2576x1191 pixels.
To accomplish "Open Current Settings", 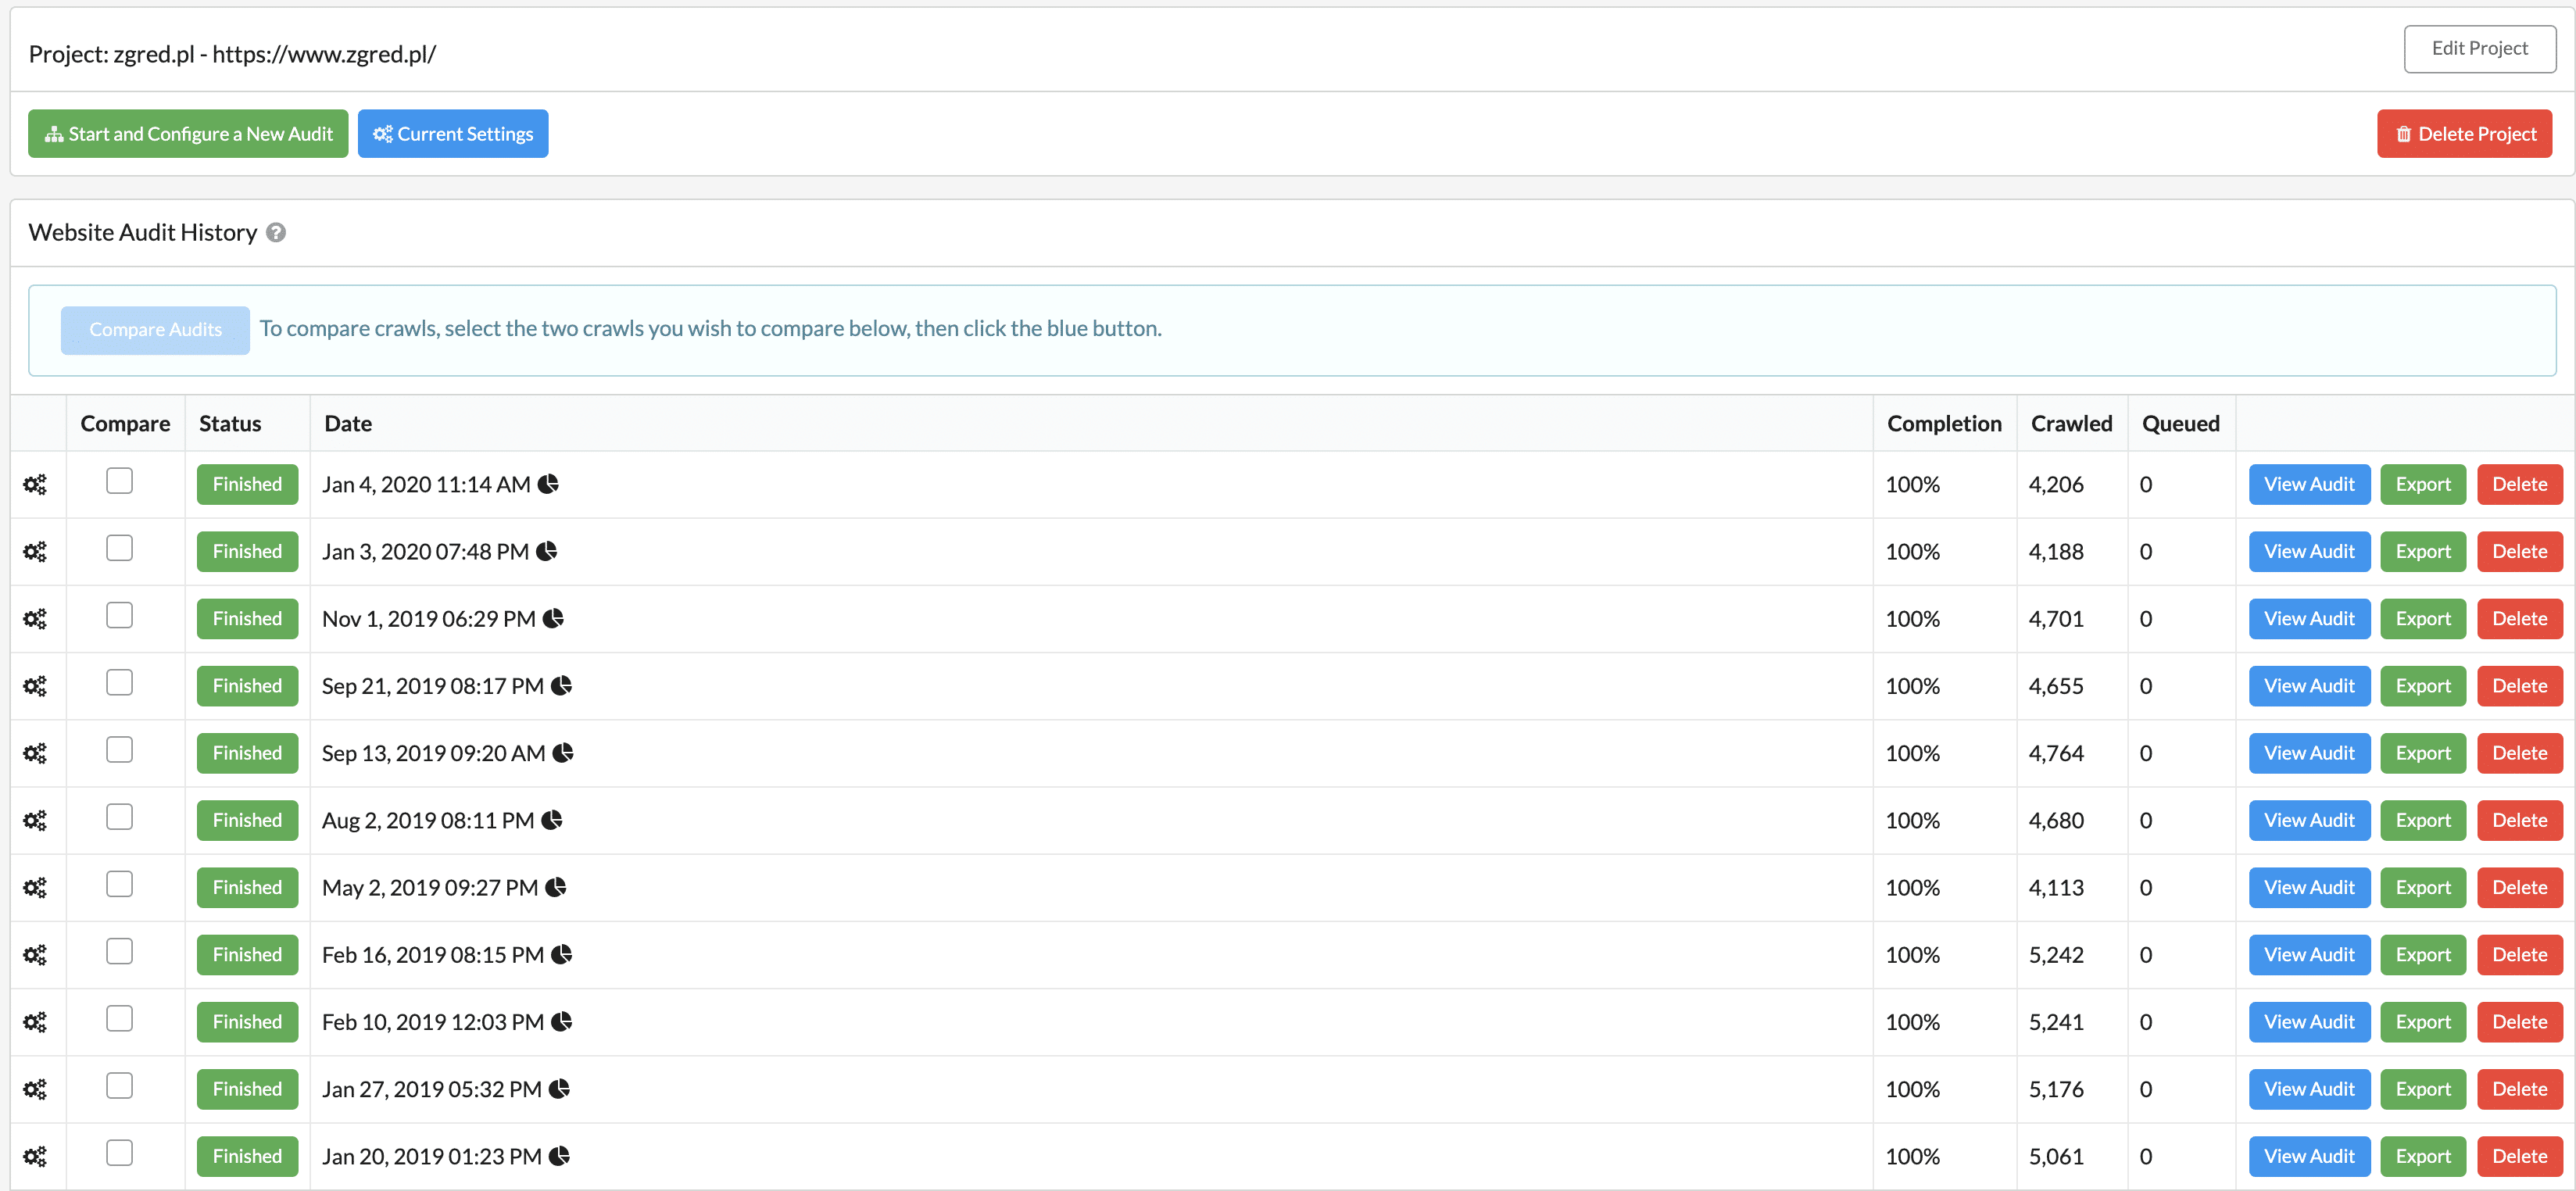I will [x=453, y=134].
